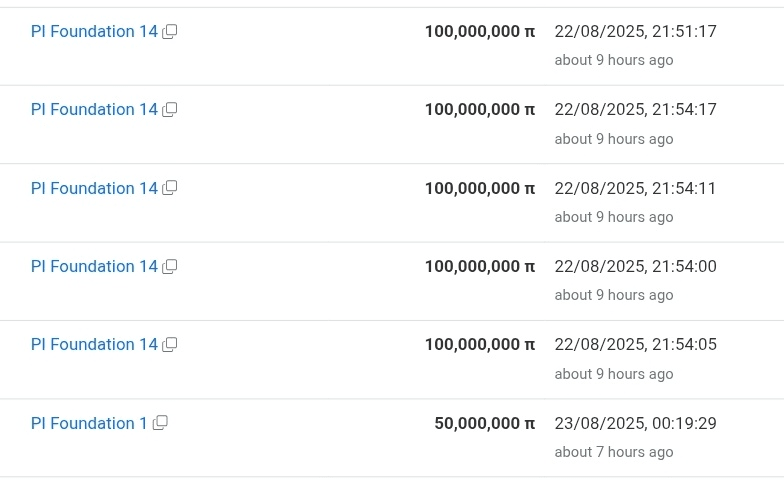Click timestamp 23/08/2025, 00:19:29
The width and height of the screenshot is (784, 488).
coord(636,424)
